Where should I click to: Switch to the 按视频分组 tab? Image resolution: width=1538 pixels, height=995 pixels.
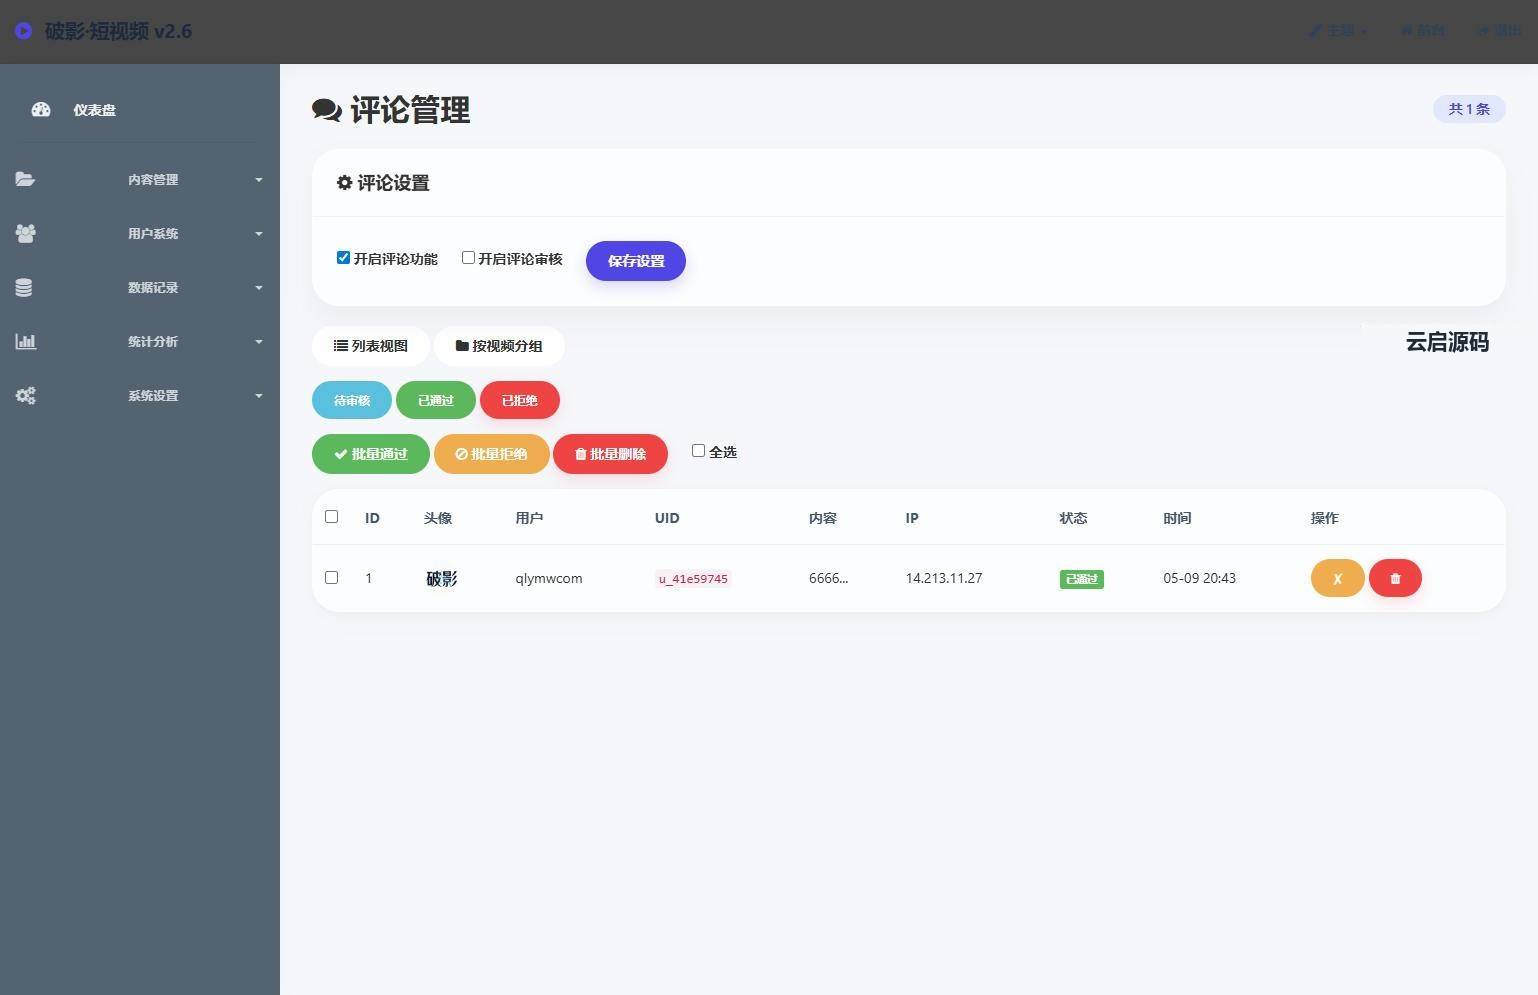click(x=499, y=346)
